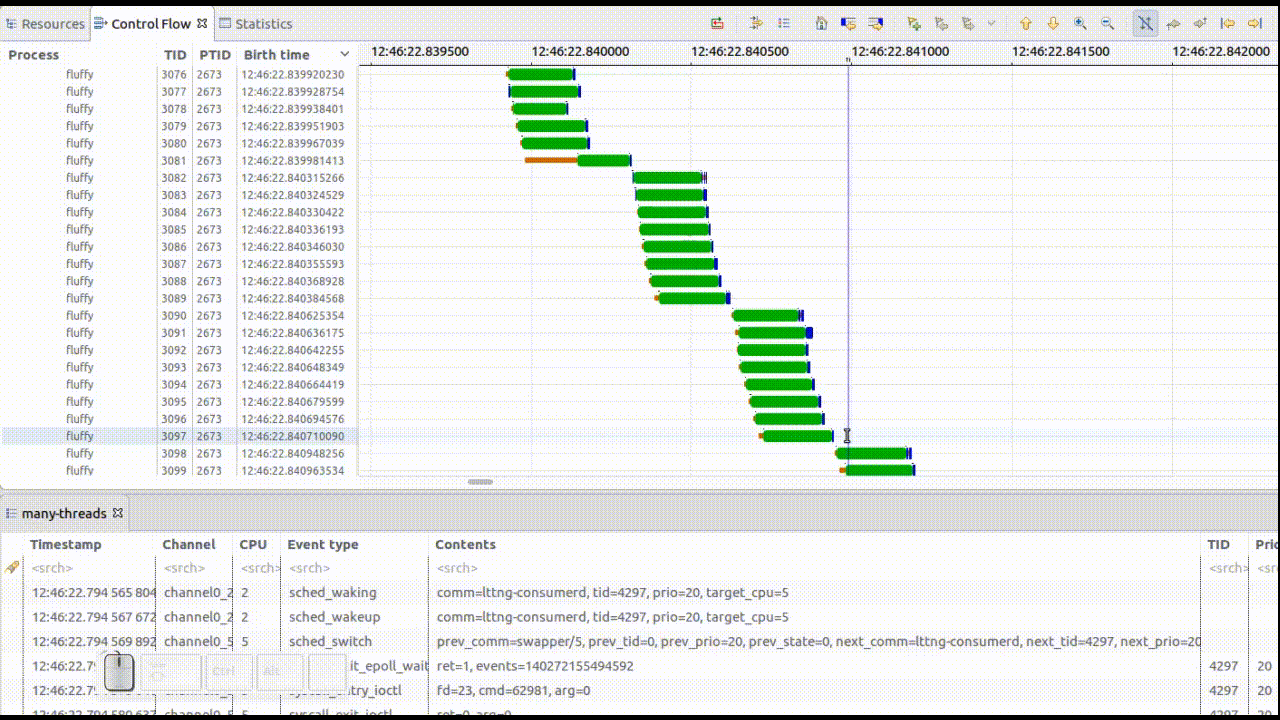Select the fluffy process row with TID 3081

pos(80,160)
